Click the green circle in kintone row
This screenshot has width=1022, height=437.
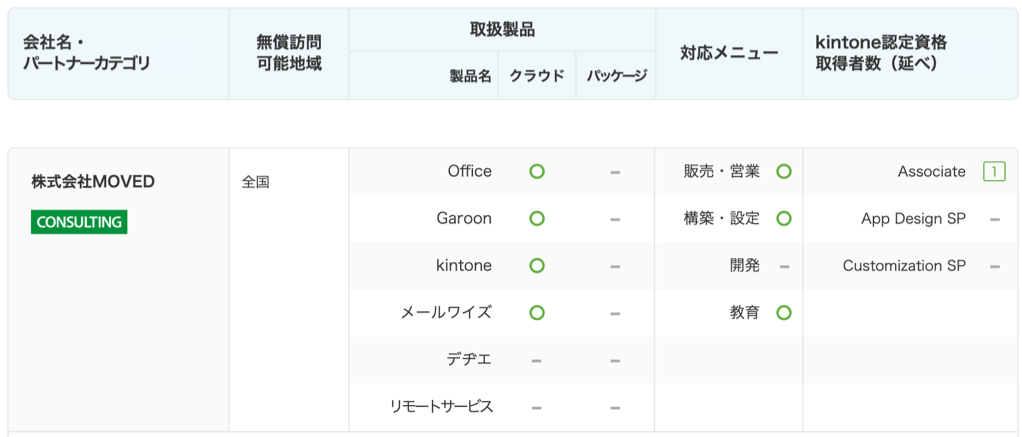pos(537,266)
